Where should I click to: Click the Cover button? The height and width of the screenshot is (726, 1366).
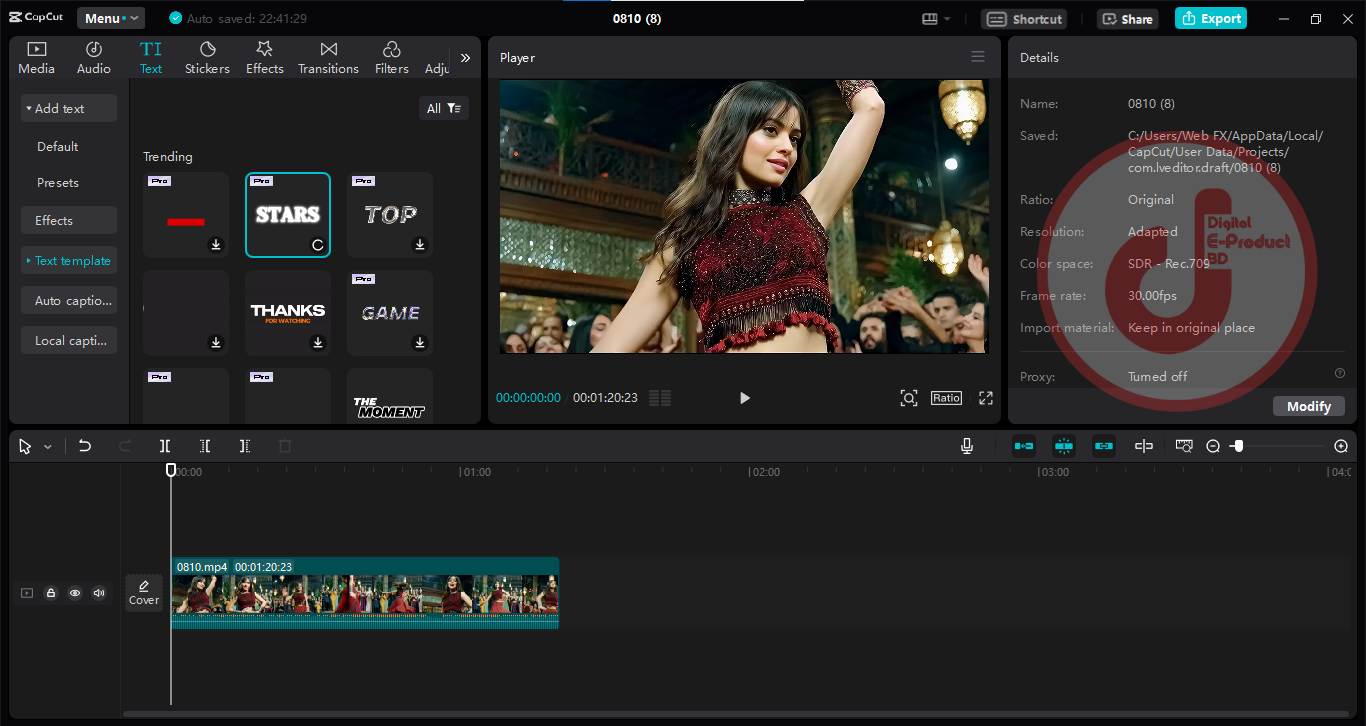click(144, 592)
